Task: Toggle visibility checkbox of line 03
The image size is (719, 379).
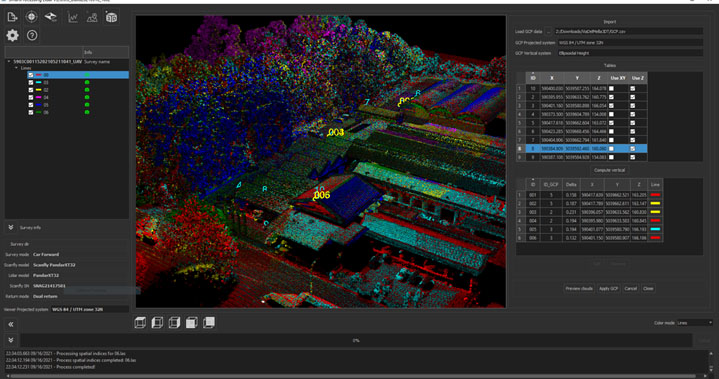Action: pos(31,82)
